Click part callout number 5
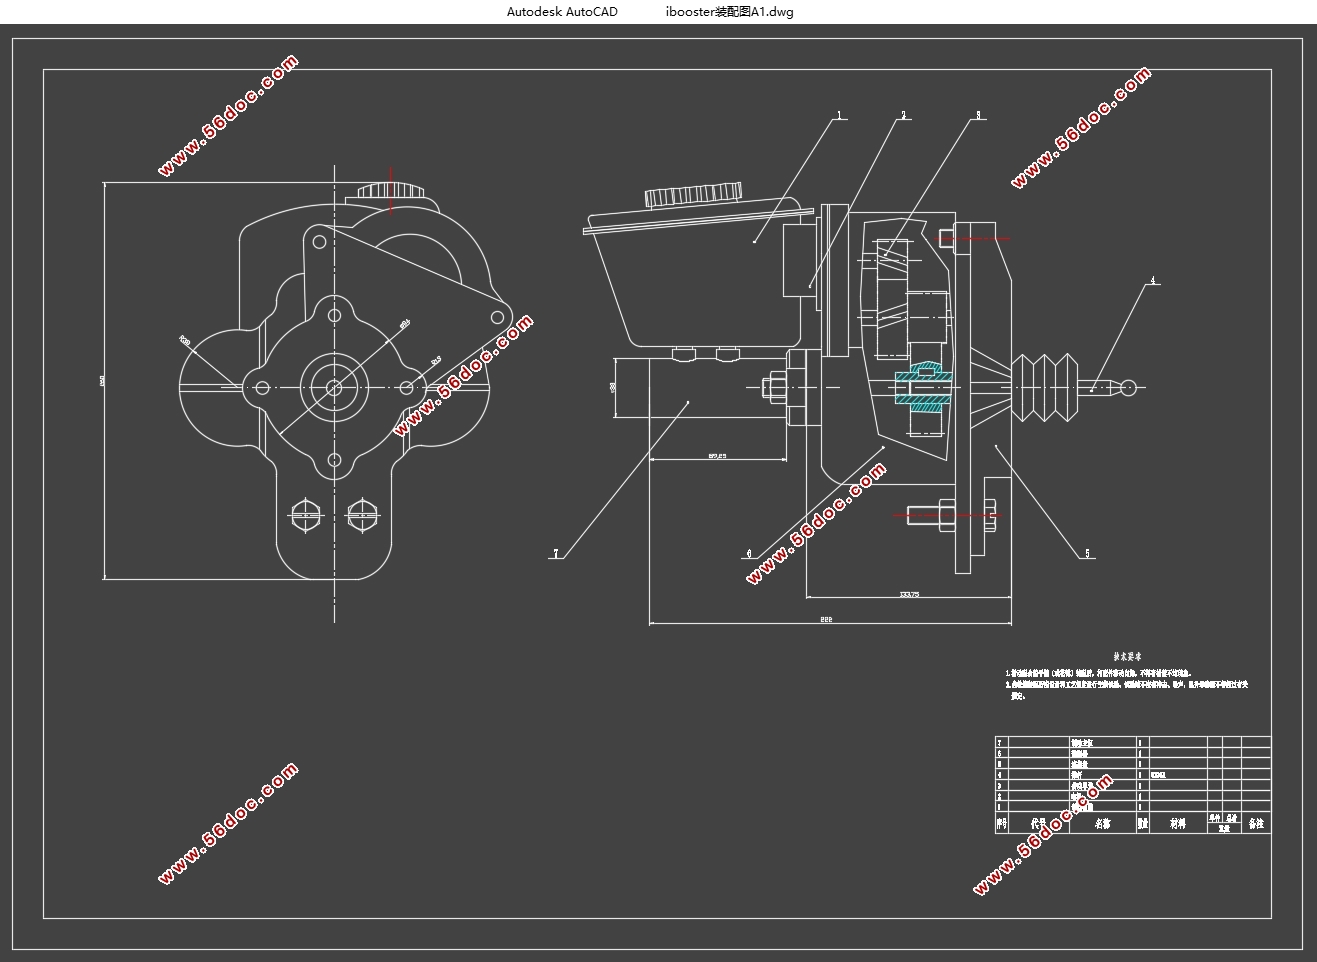This screenshot has height=962, width=1317. click(1088, 553)
